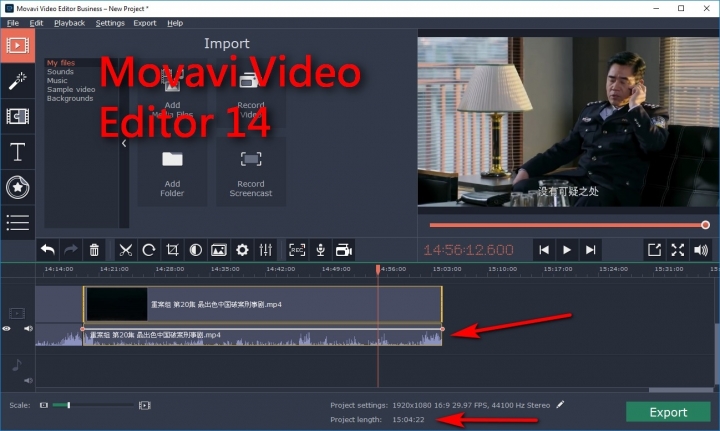Viewport: 720px width, 431px height.
Task: Click Add Folder button
Action: pyautogui.click(x=172, y=172)
